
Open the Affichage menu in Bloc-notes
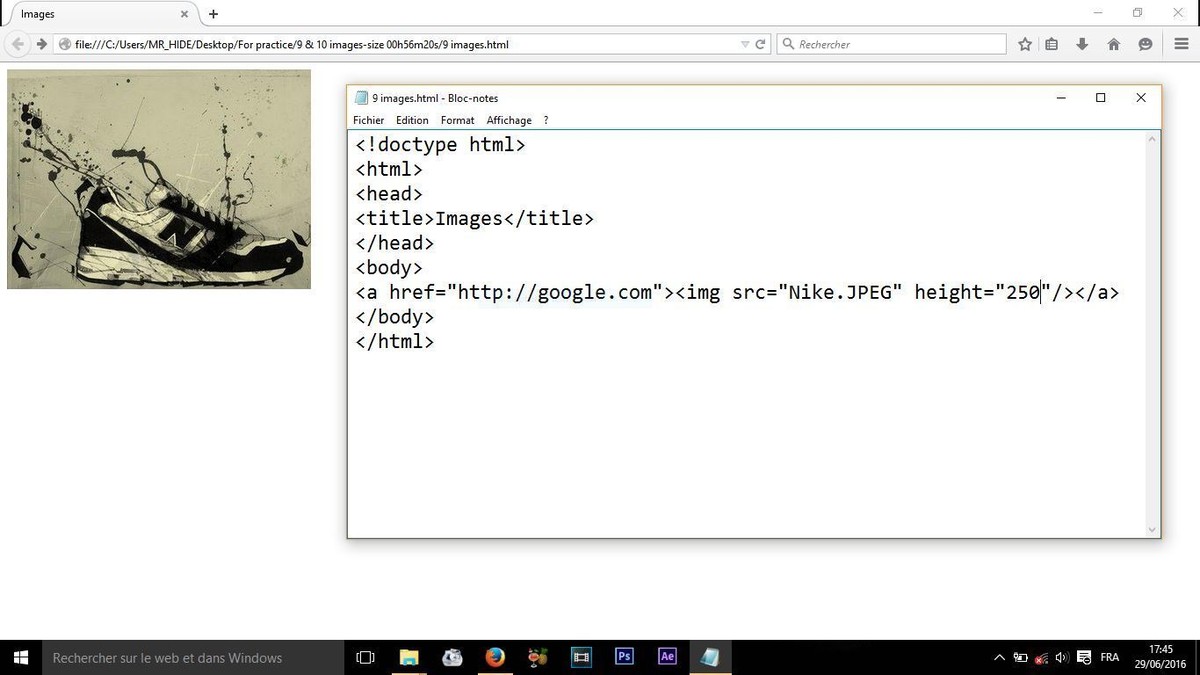[509, 120]
